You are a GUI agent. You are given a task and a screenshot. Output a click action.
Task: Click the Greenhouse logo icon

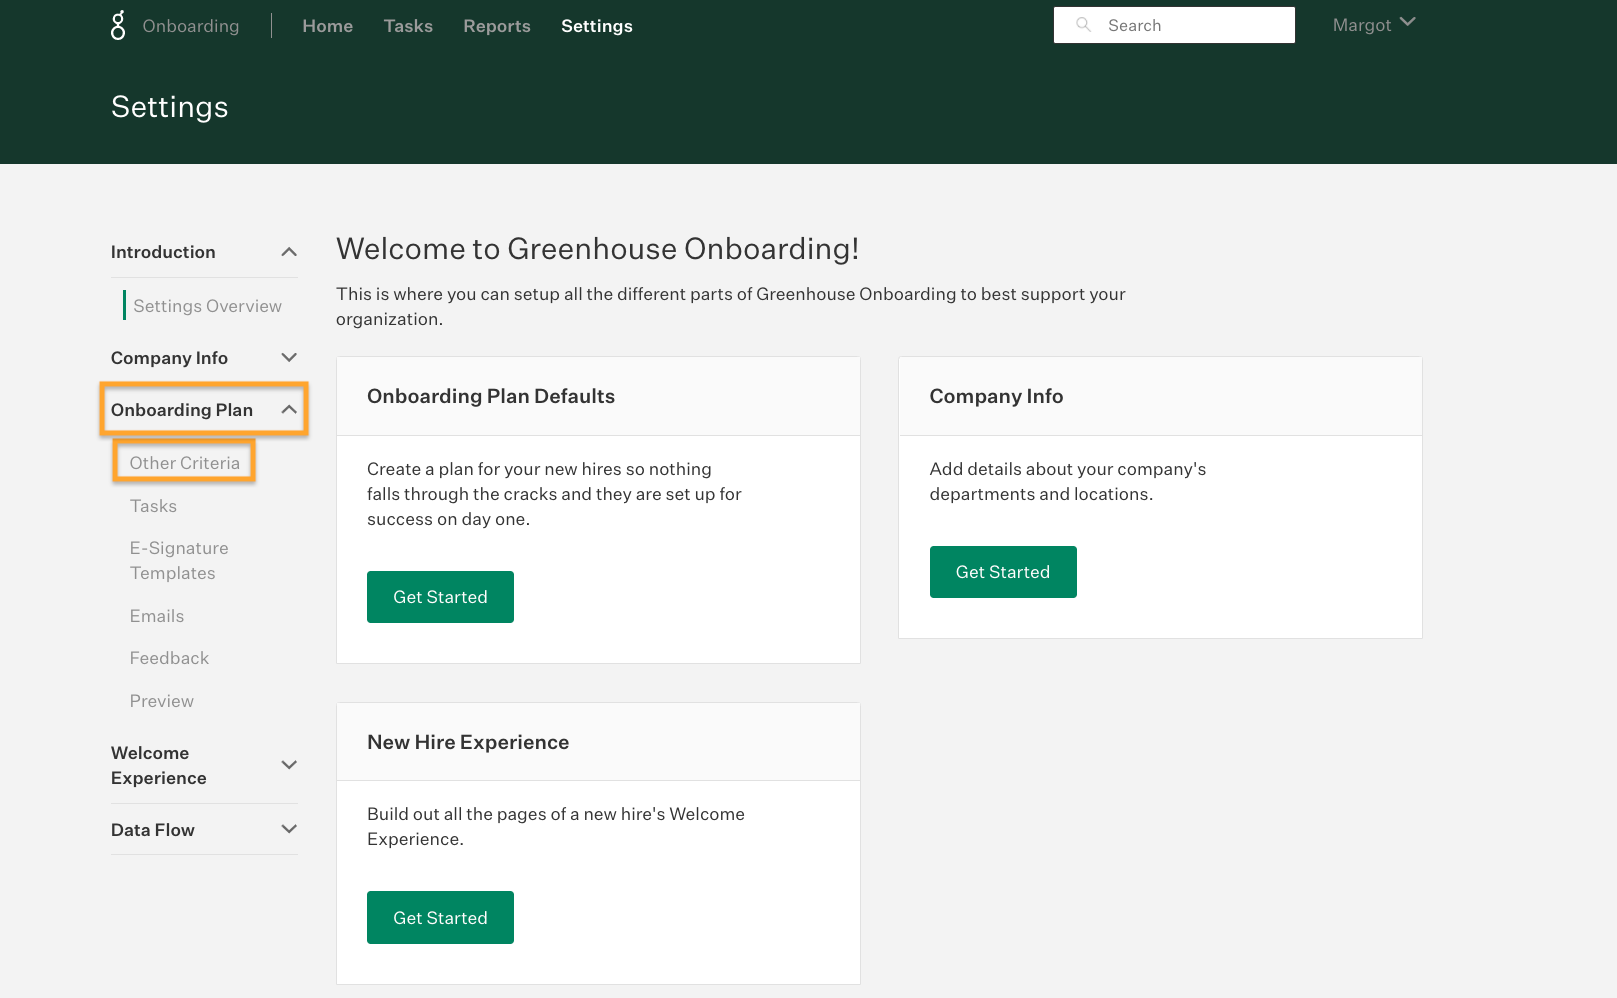[x=118, y=25]
